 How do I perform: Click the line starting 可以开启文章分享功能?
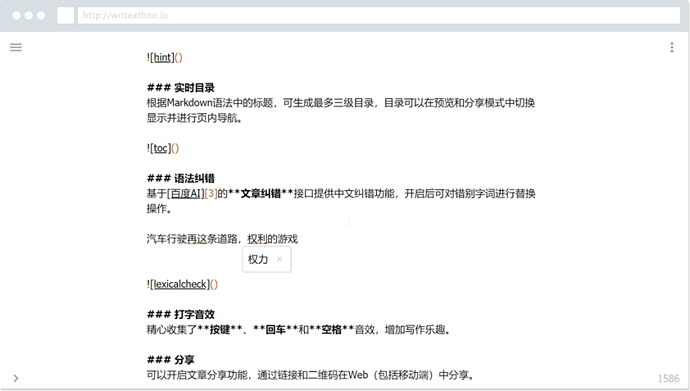pos(310,375)
